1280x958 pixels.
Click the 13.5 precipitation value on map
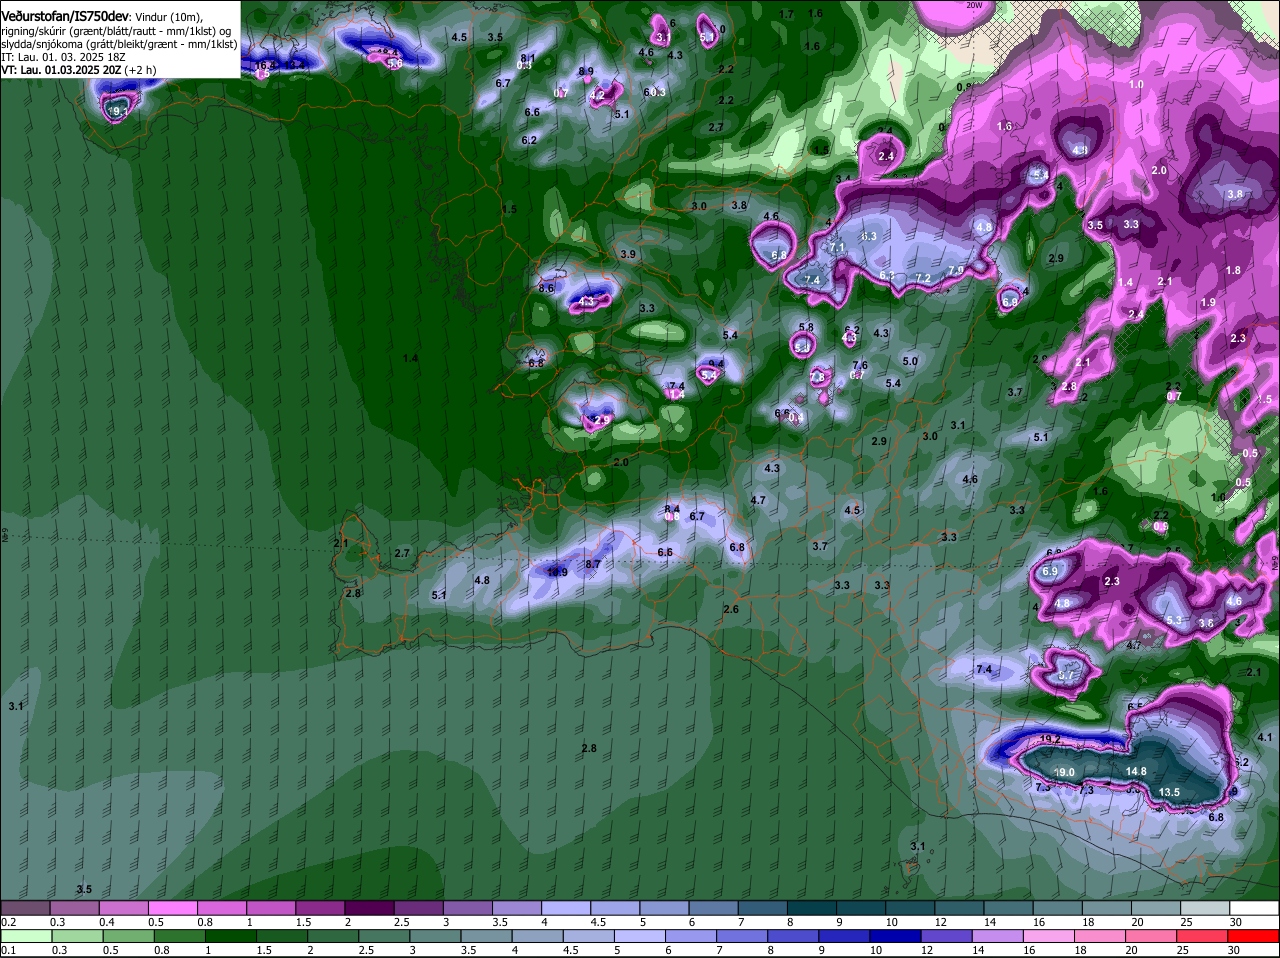pos(1169,792)
